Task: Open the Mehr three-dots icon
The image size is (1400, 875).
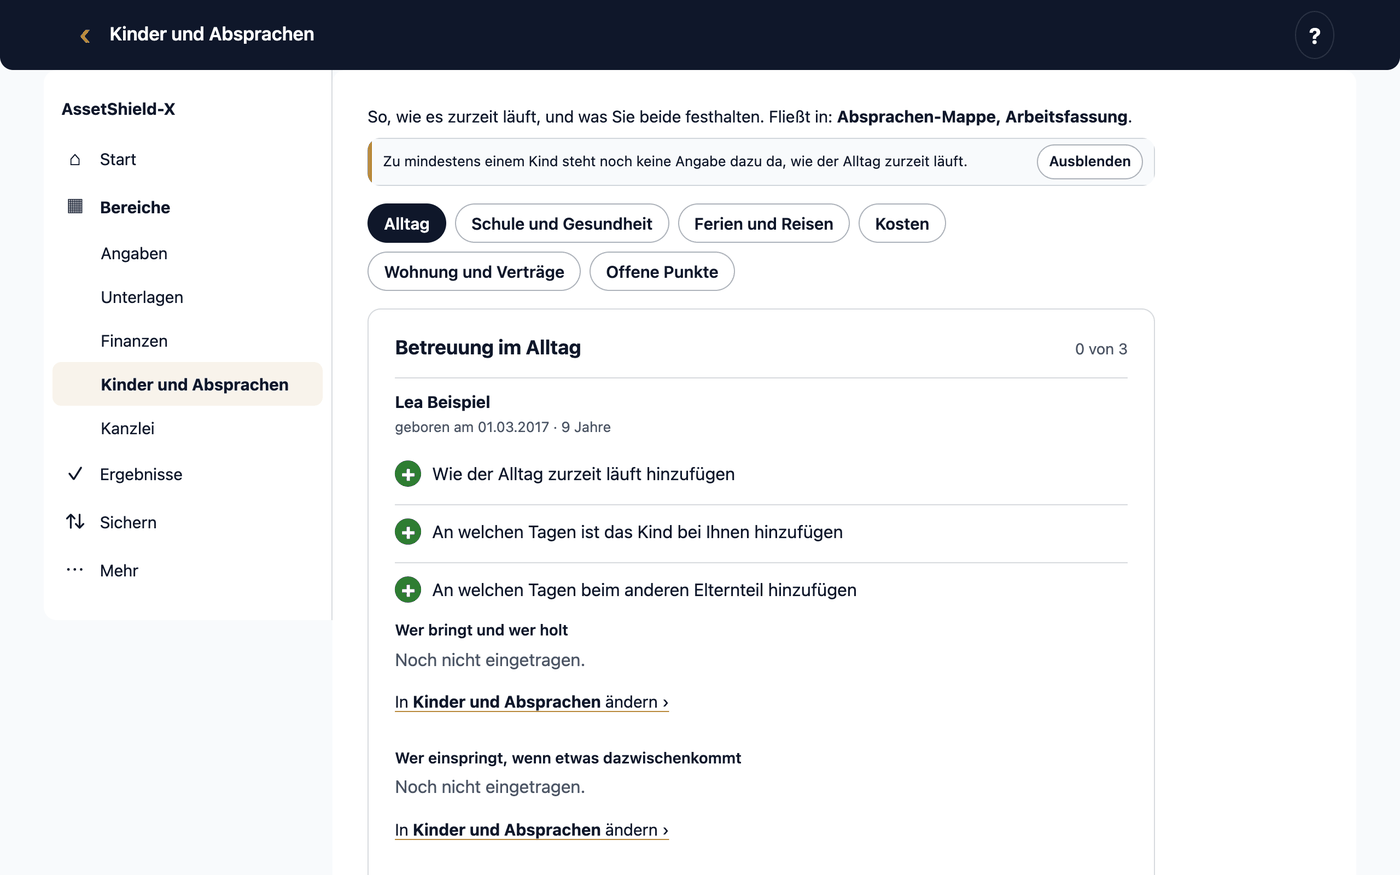Action: 75,570
